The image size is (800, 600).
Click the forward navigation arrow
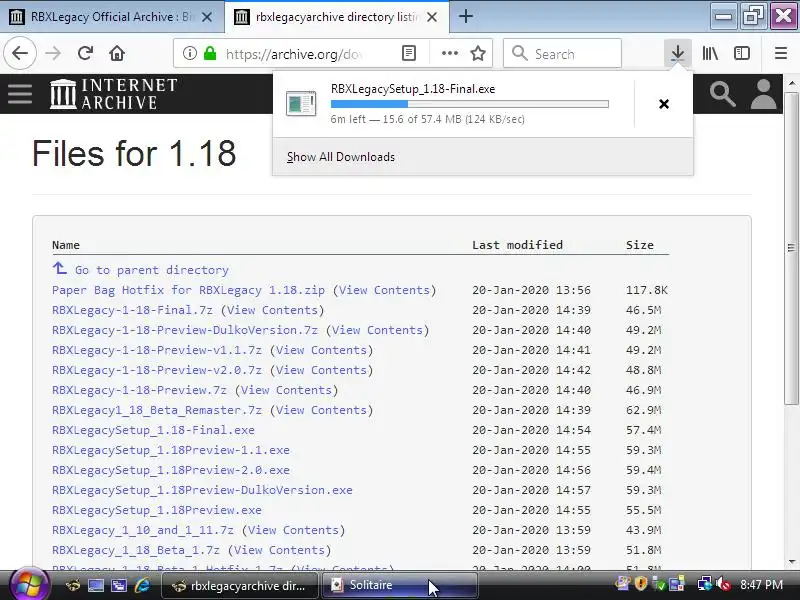pyautogui.click(x=53, y=53)
